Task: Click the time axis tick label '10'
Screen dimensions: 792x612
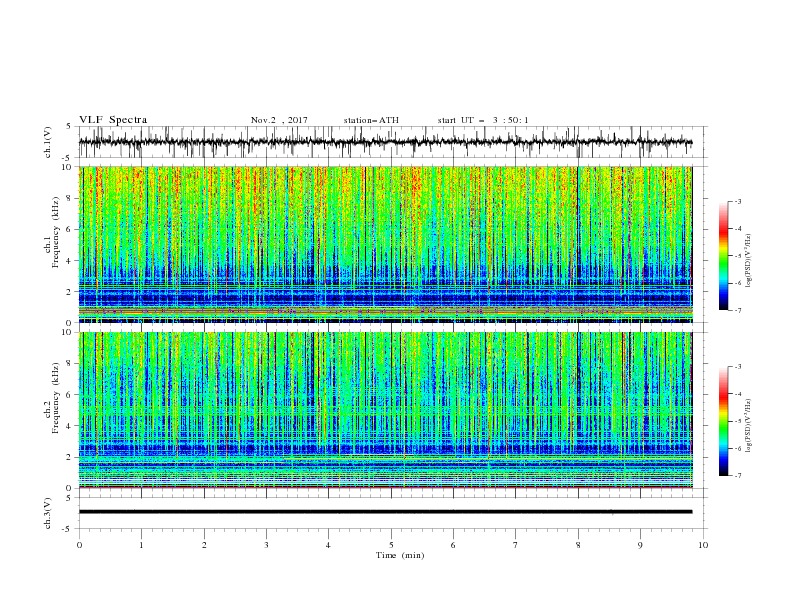Action: (x=703, y=545)
